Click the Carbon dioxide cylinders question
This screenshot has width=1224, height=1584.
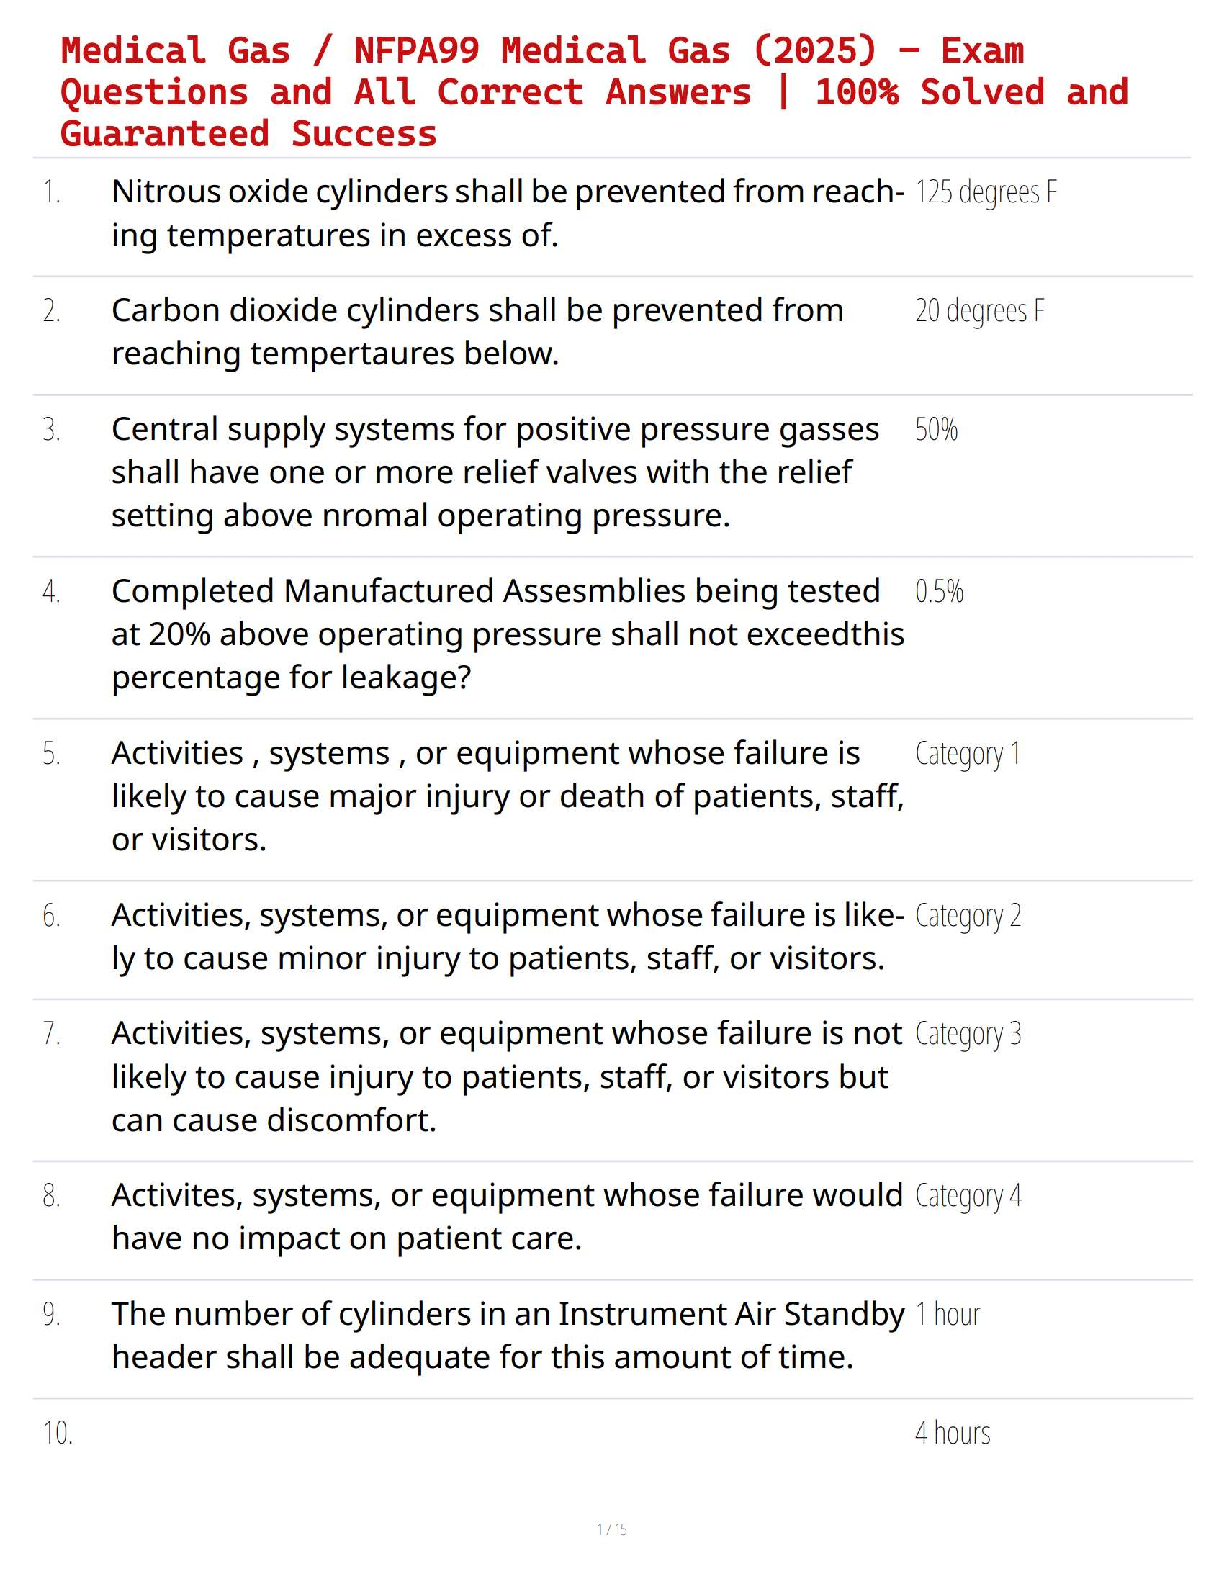(x=477, y=332)
